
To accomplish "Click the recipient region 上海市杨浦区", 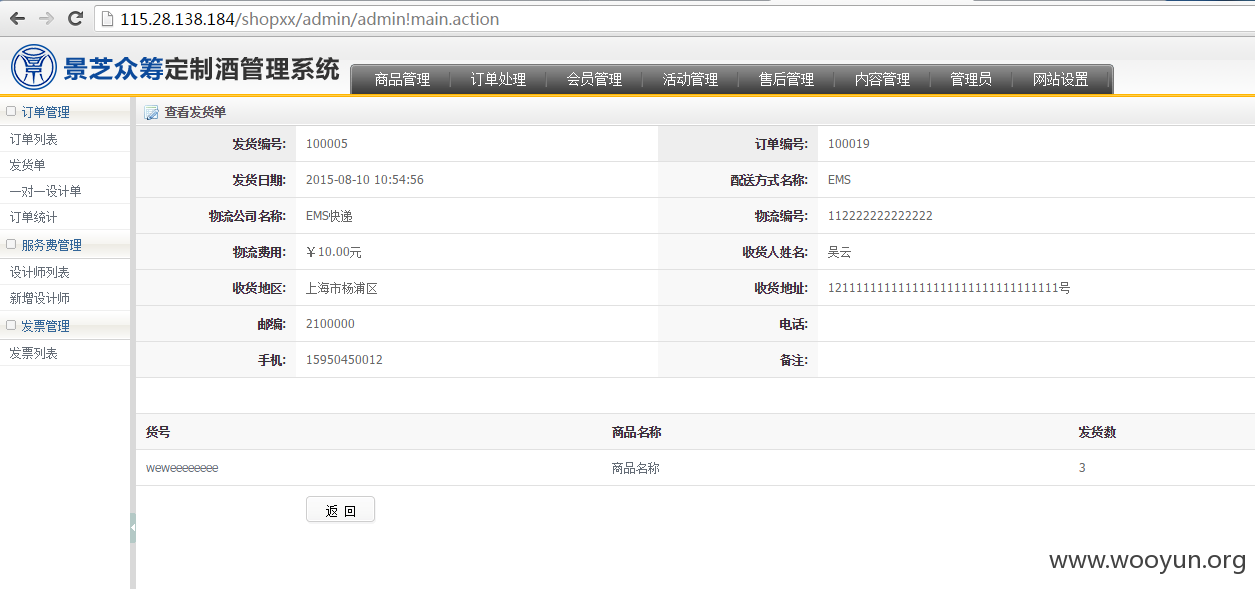I will tap(342, 288).
